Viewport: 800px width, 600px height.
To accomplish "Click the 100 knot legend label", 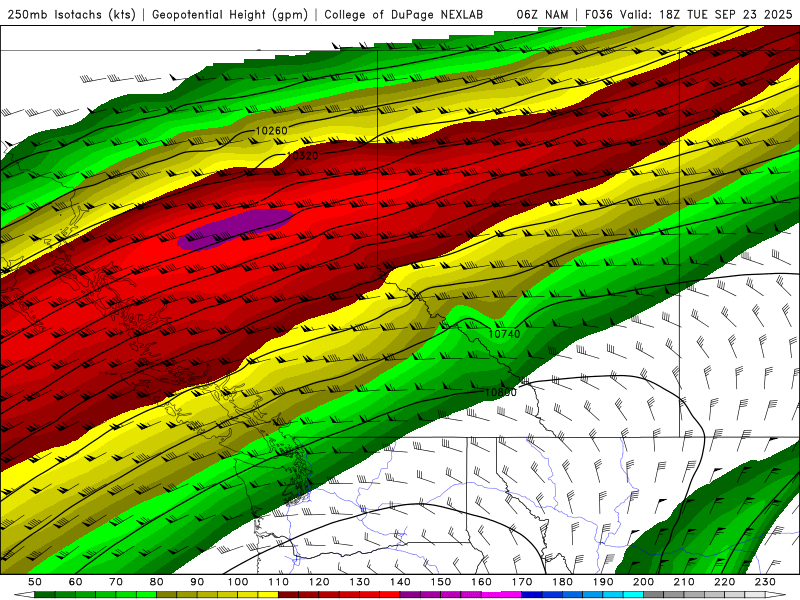I will point(237,582).
